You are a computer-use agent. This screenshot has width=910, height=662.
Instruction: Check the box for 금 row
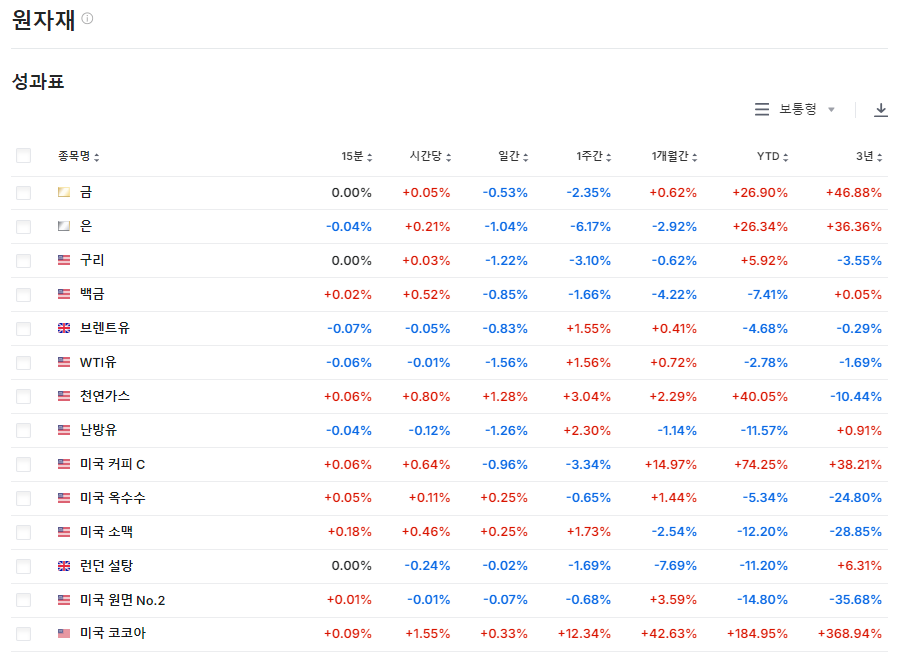click(x=23, y=193)
